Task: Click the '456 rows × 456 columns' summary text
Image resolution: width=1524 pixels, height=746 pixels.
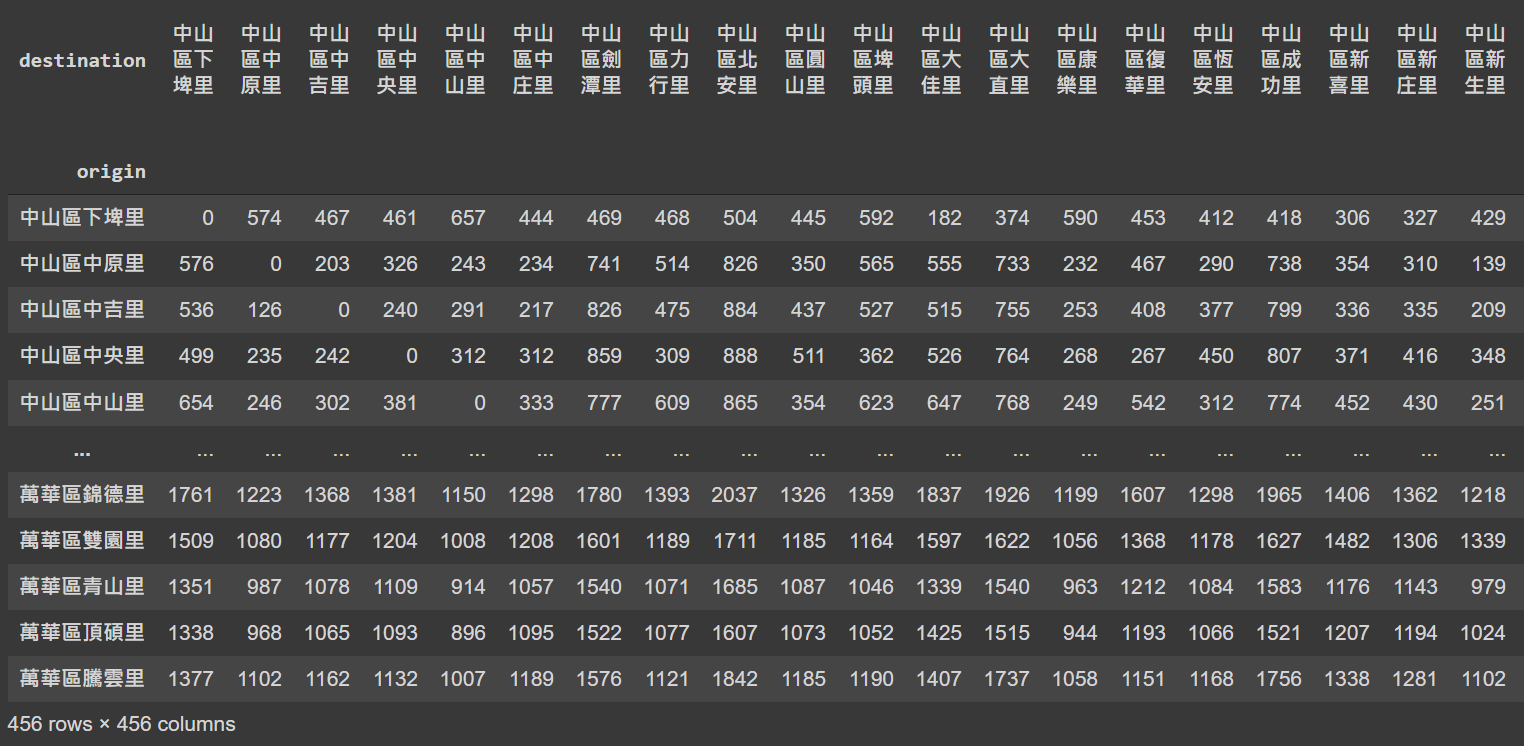Action: click(122, 724)
